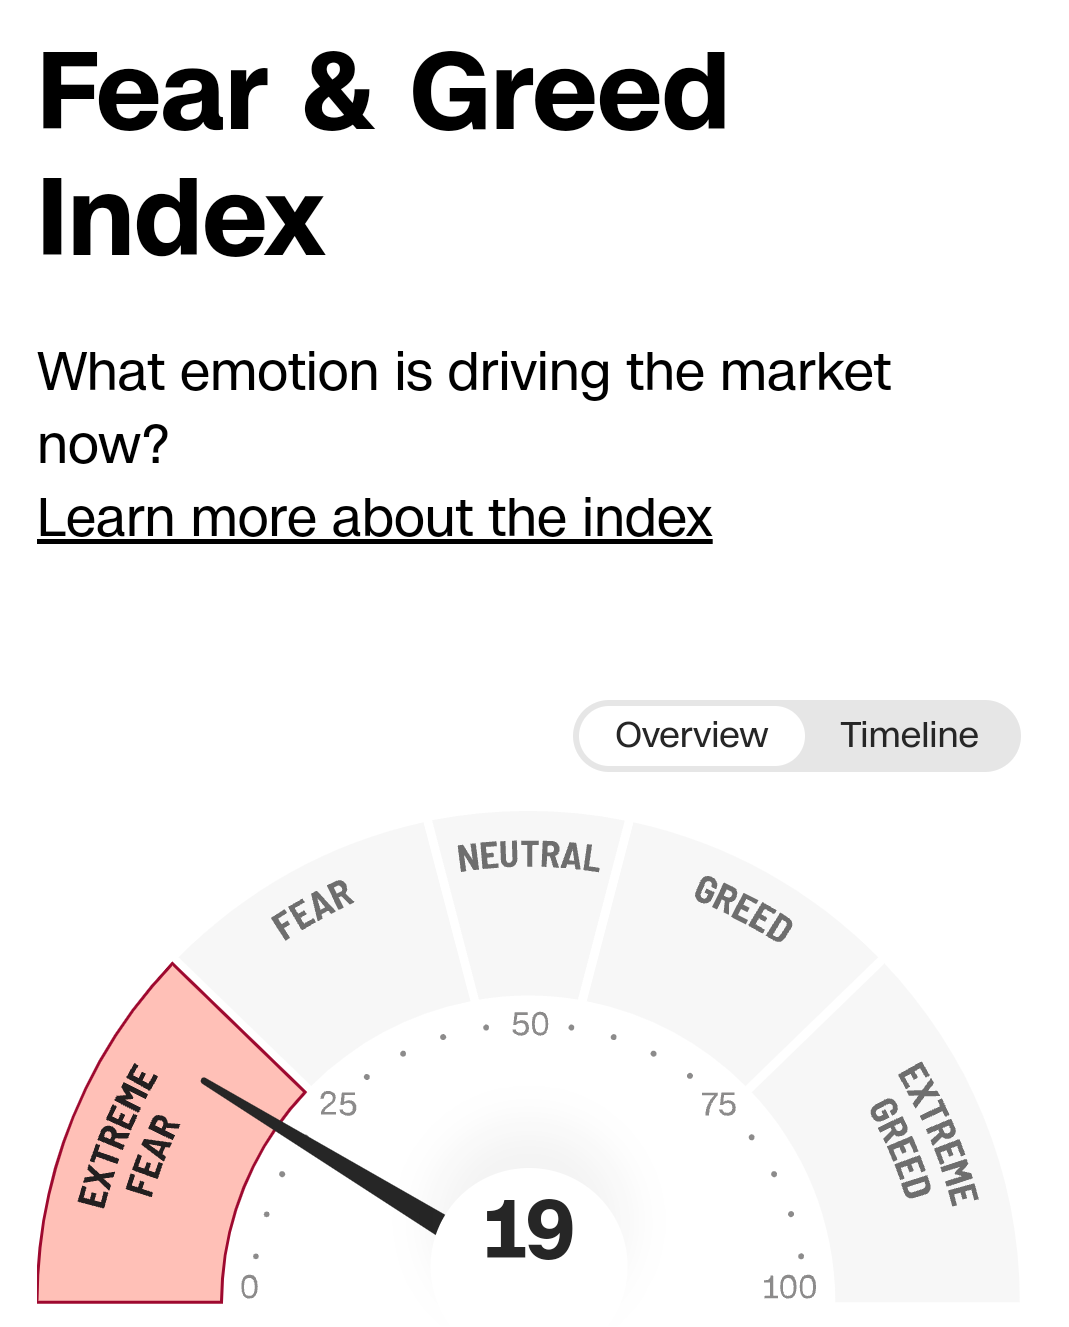Click the 50 scale label
This screenshot has width=1069, height=1327.
pyautogui.click(x=530, y=1024)
